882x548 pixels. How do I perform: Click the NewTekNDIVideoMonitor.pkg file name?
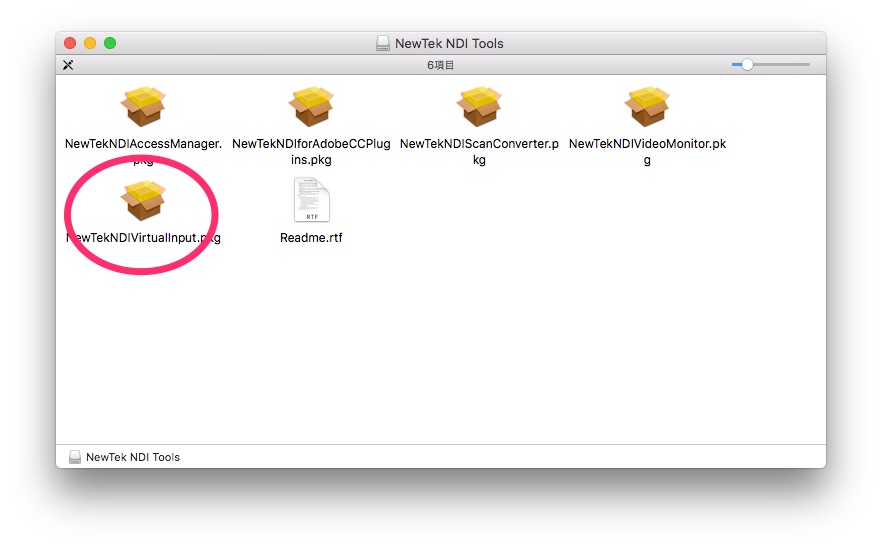647,151
